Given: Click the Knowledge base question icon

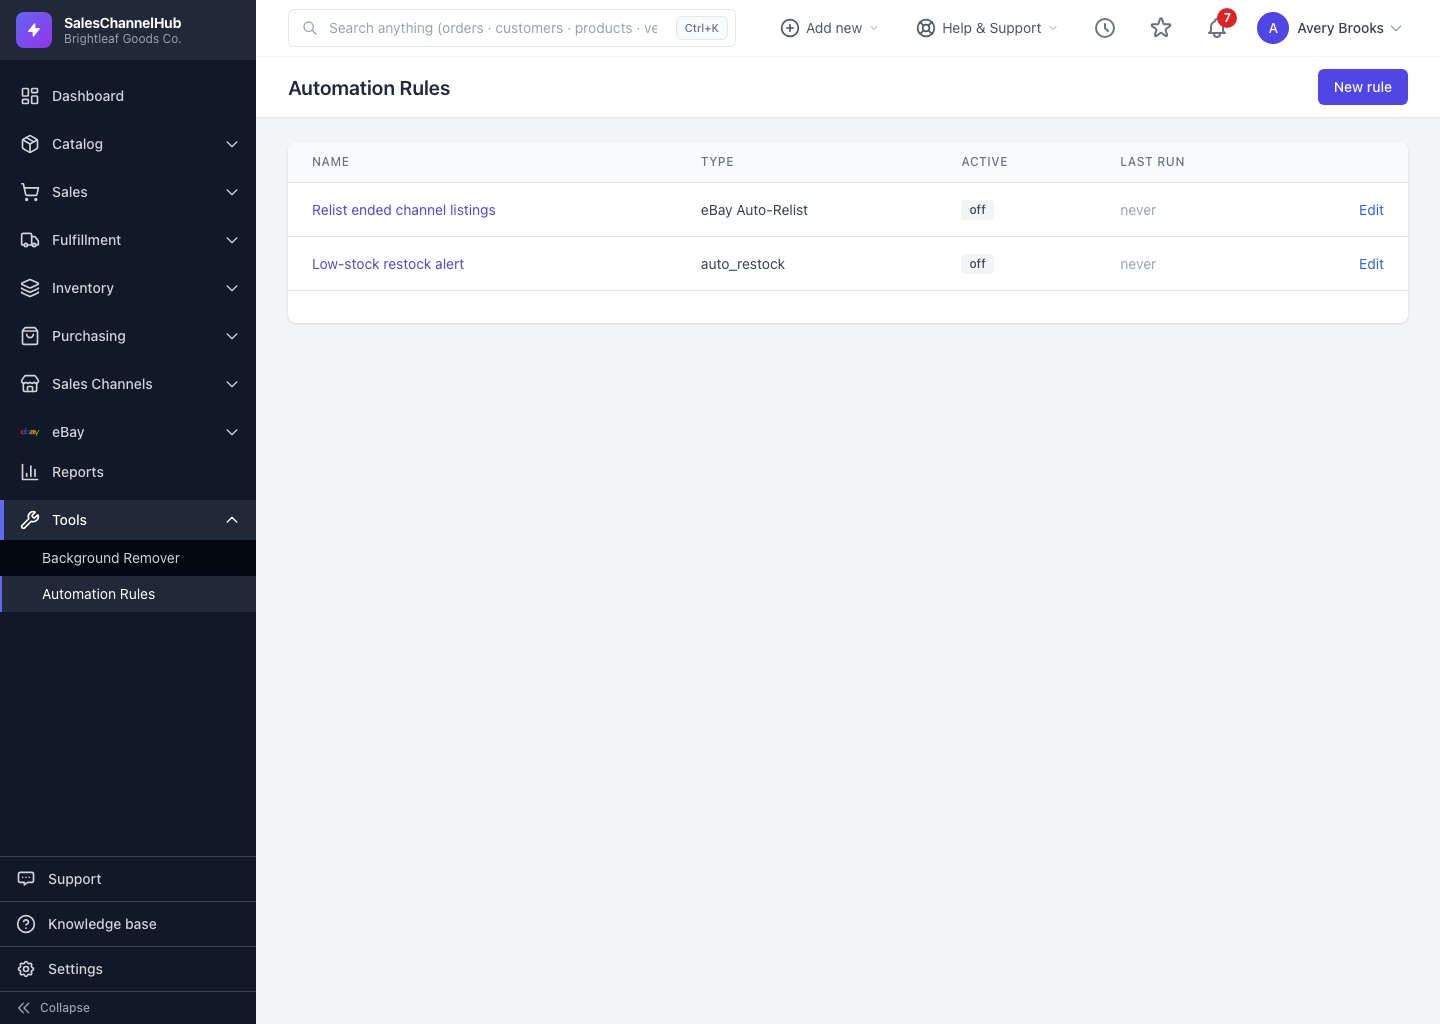Looking at the screenshot, I should pyautogui.click(x=26, y=924).
